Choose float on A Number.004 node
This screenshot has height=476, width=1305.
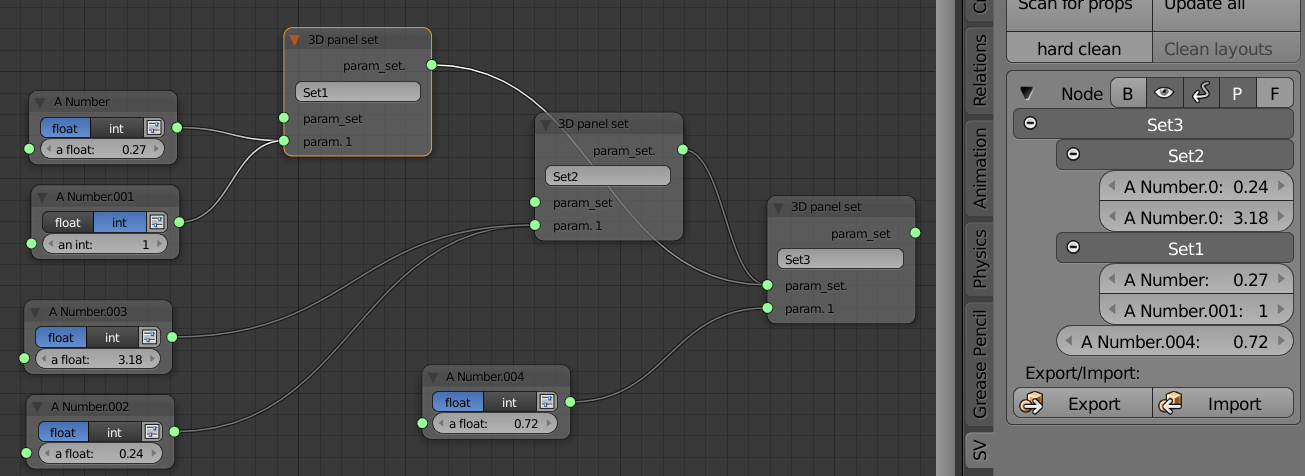pos(458,402)
